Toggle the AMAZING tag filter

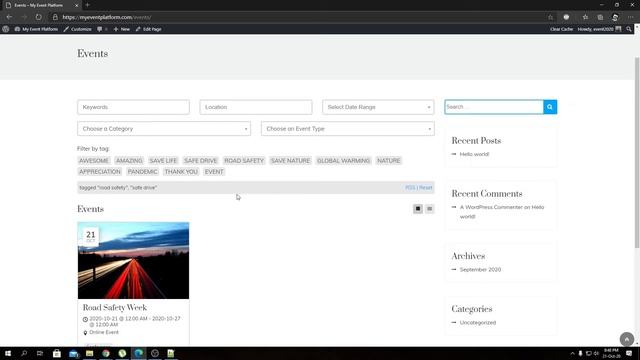pyautogui.click(x=129, y=161)
